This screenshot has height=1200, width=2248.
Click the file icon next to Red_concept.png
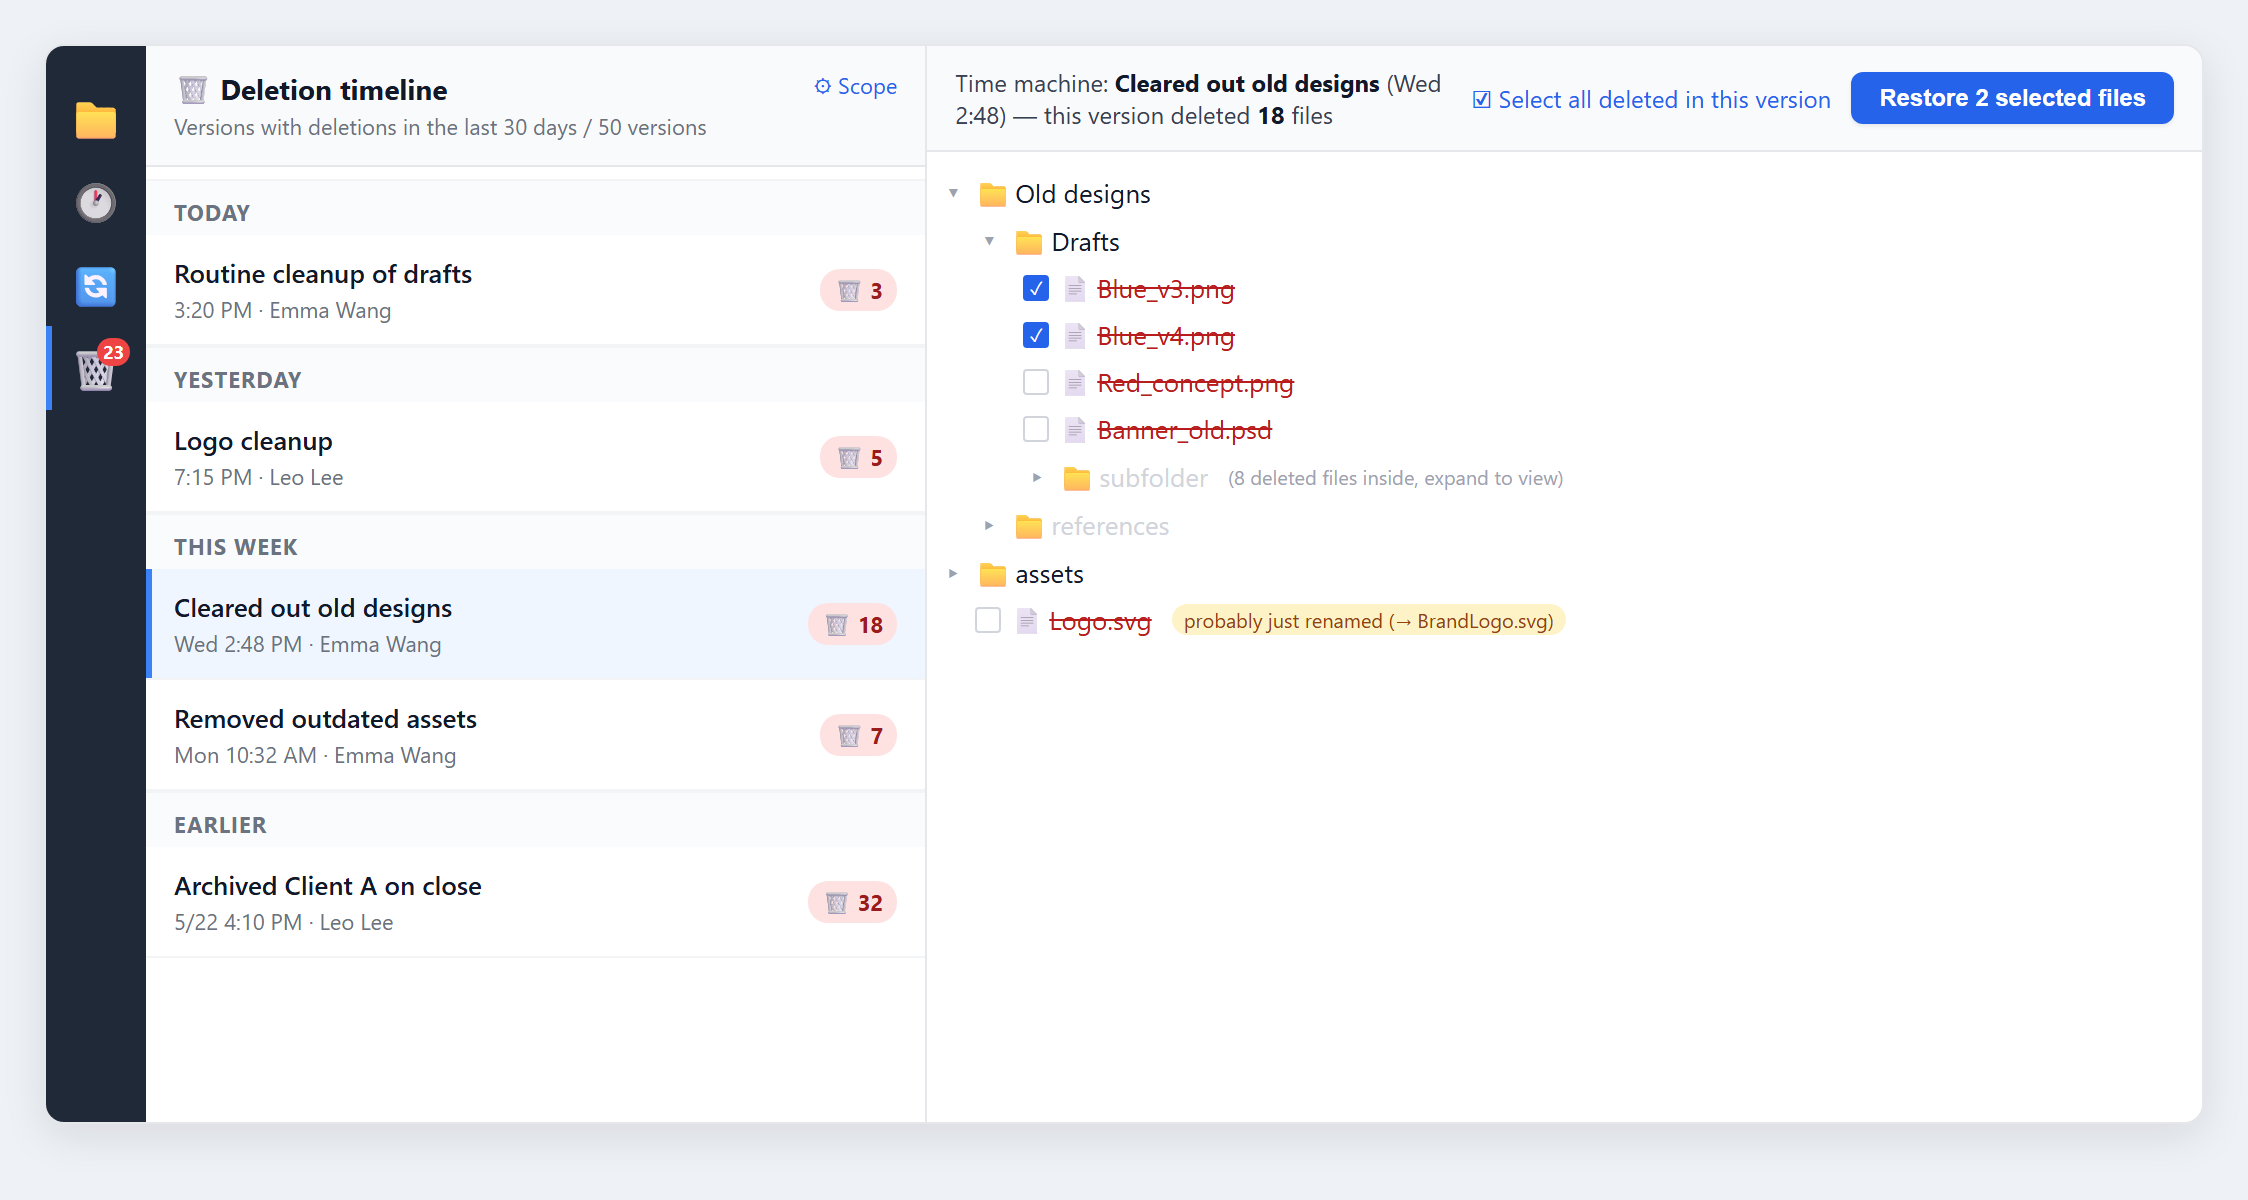1075,383
